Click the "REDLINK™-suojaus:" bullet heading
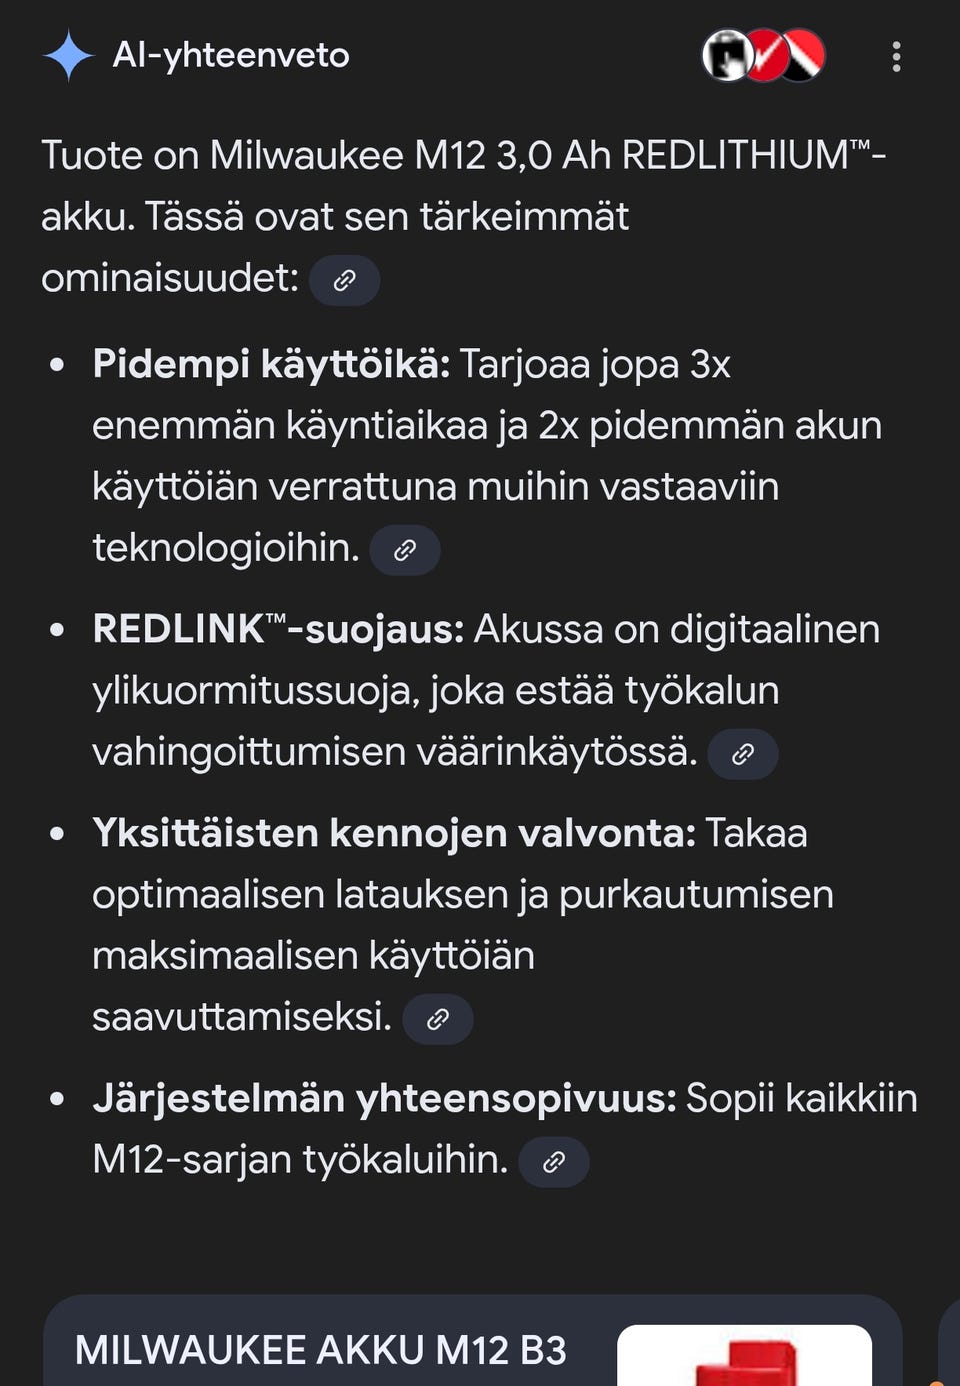 277,630
